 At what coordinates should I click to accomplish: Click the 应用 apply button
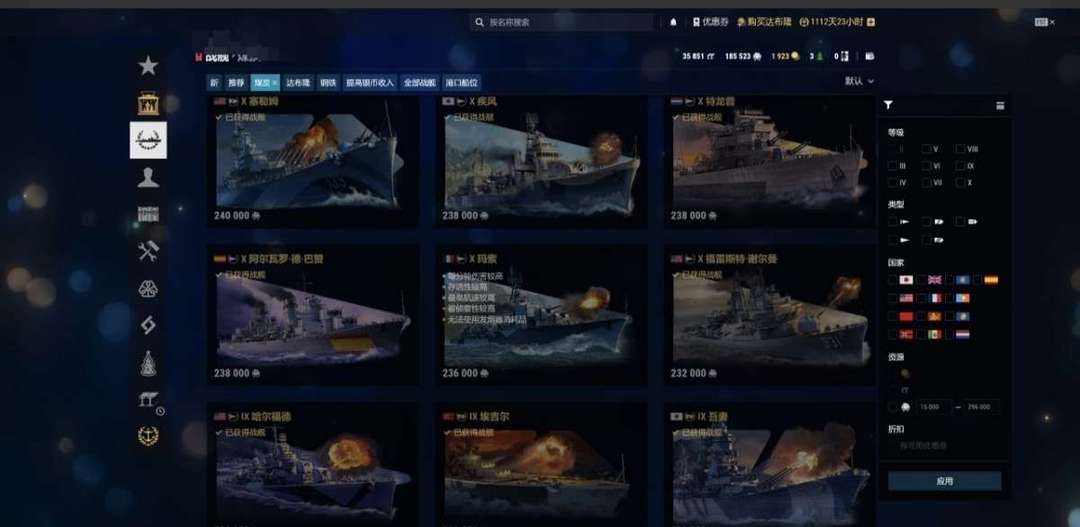tap(944, 482)
